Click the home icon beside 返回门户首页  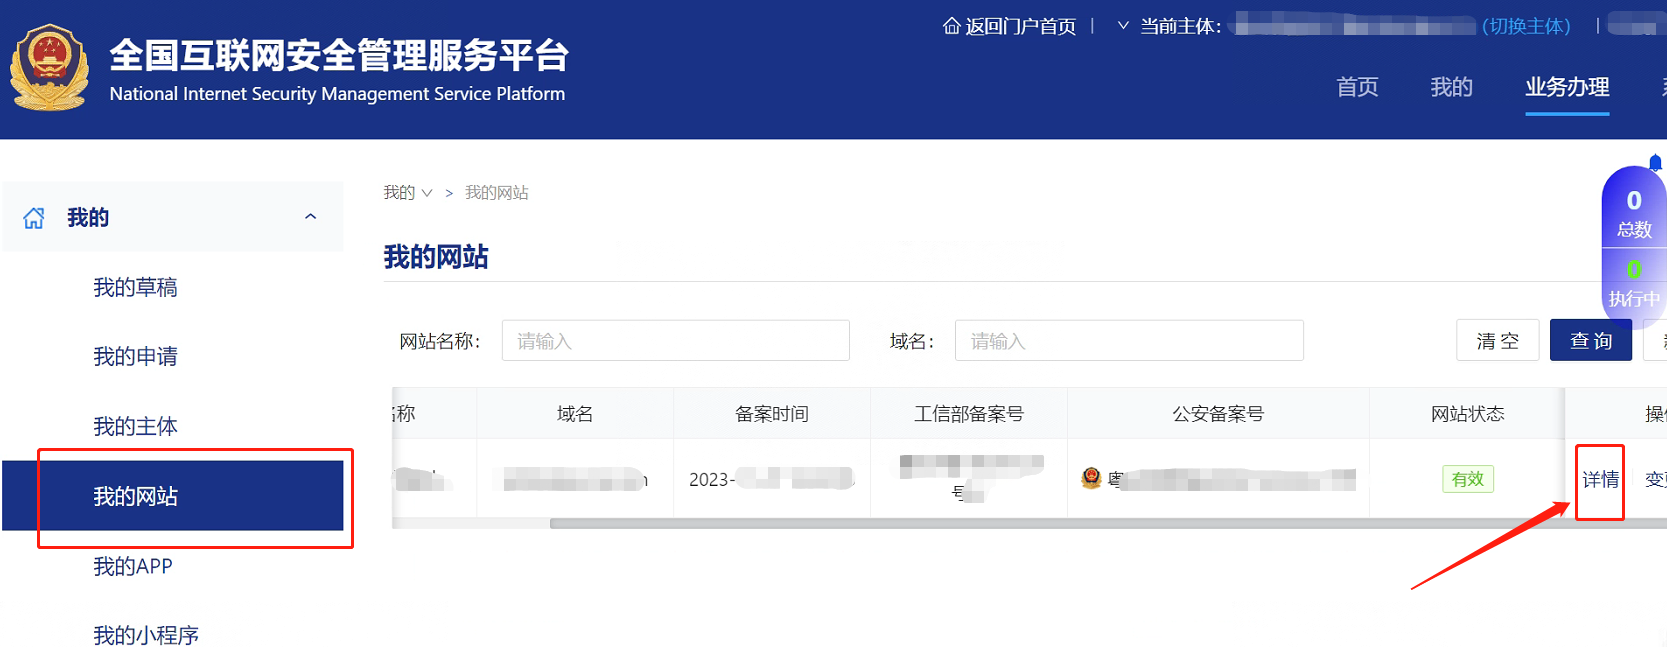tap(951, 26)
